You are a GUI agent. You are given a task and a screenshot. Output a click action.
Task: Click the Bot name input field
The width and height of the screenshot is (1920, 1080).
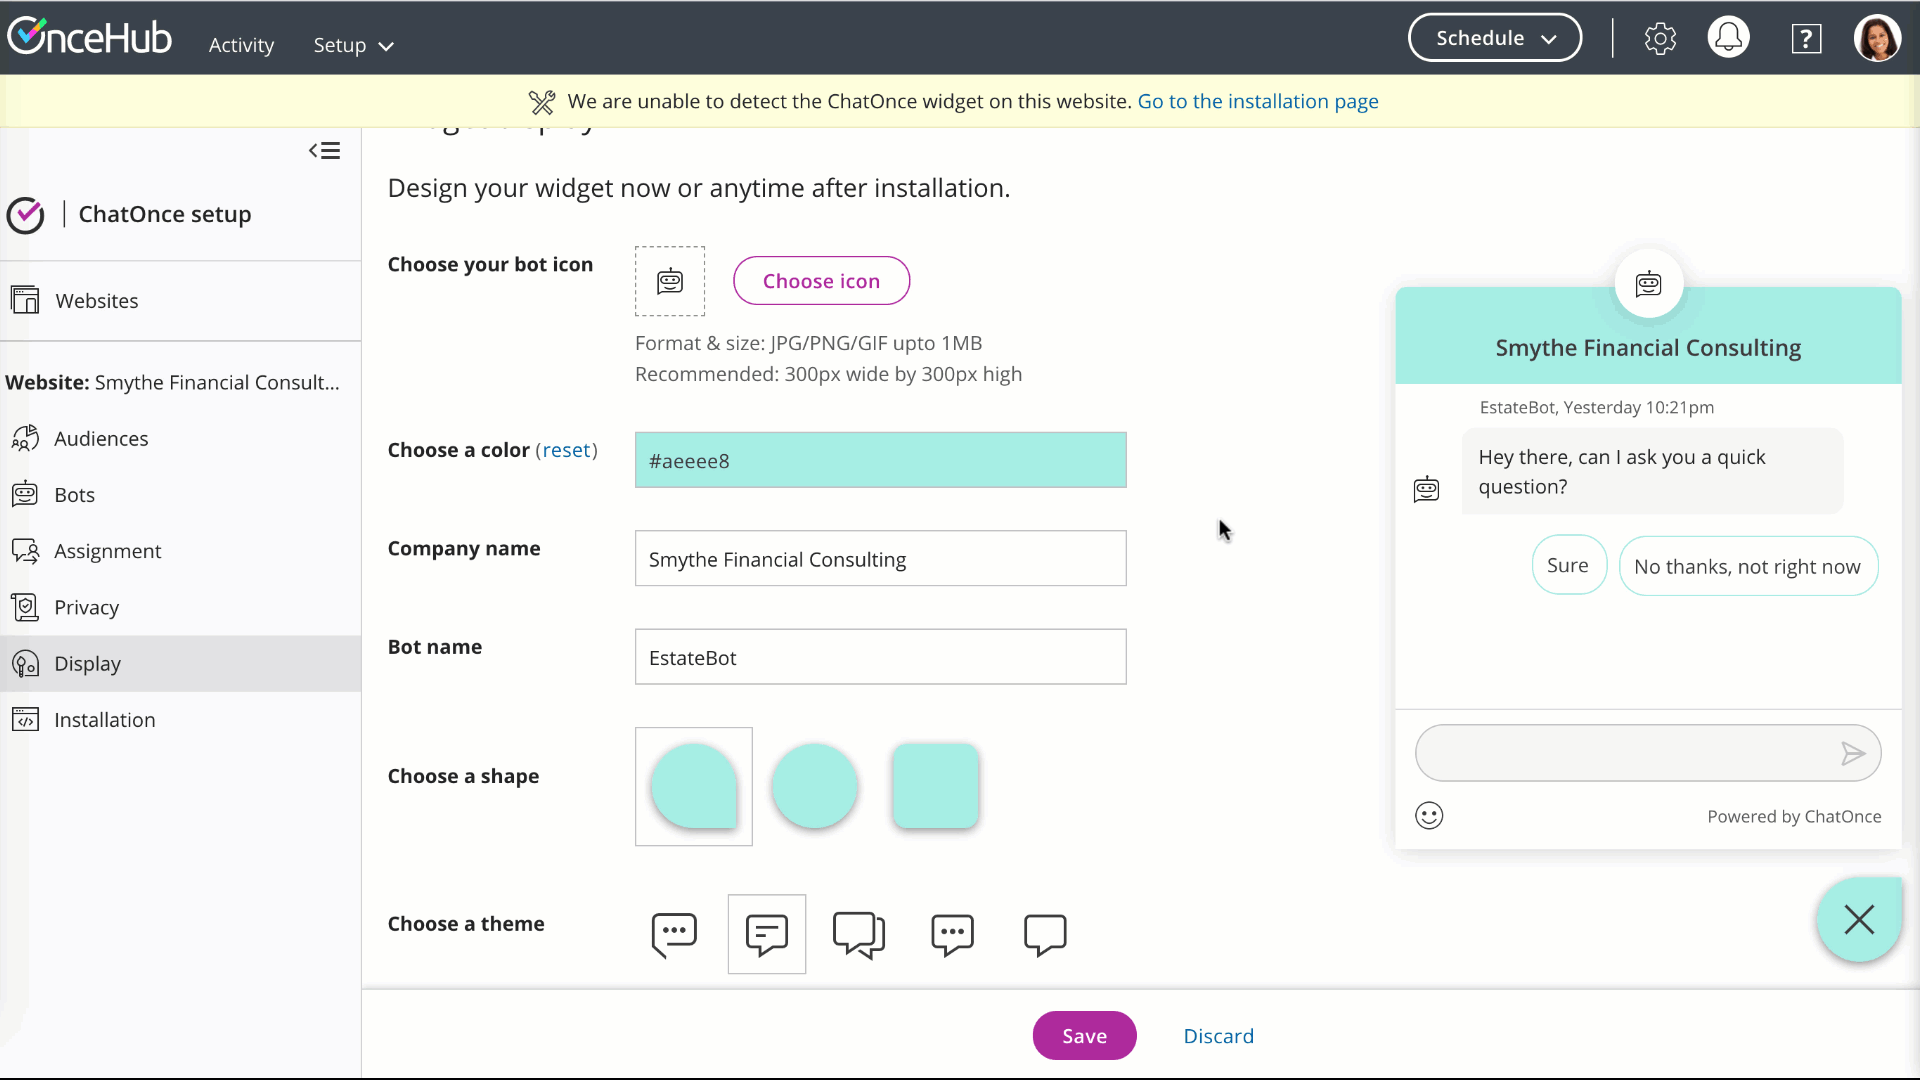[x=880, y=657]
